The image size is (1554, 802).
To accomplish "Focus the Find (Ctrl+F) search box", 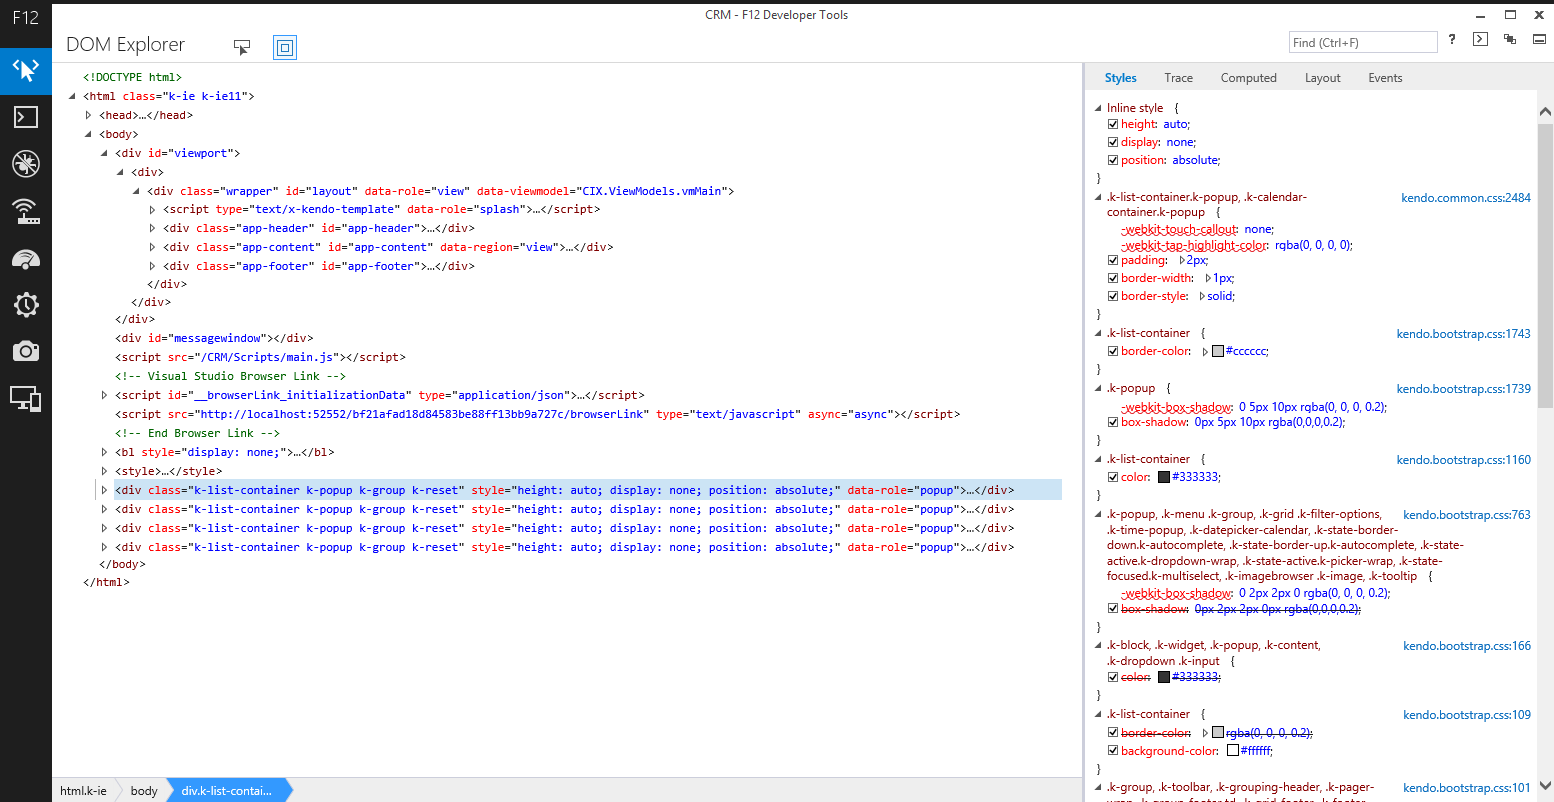I will click(1363, 42).
